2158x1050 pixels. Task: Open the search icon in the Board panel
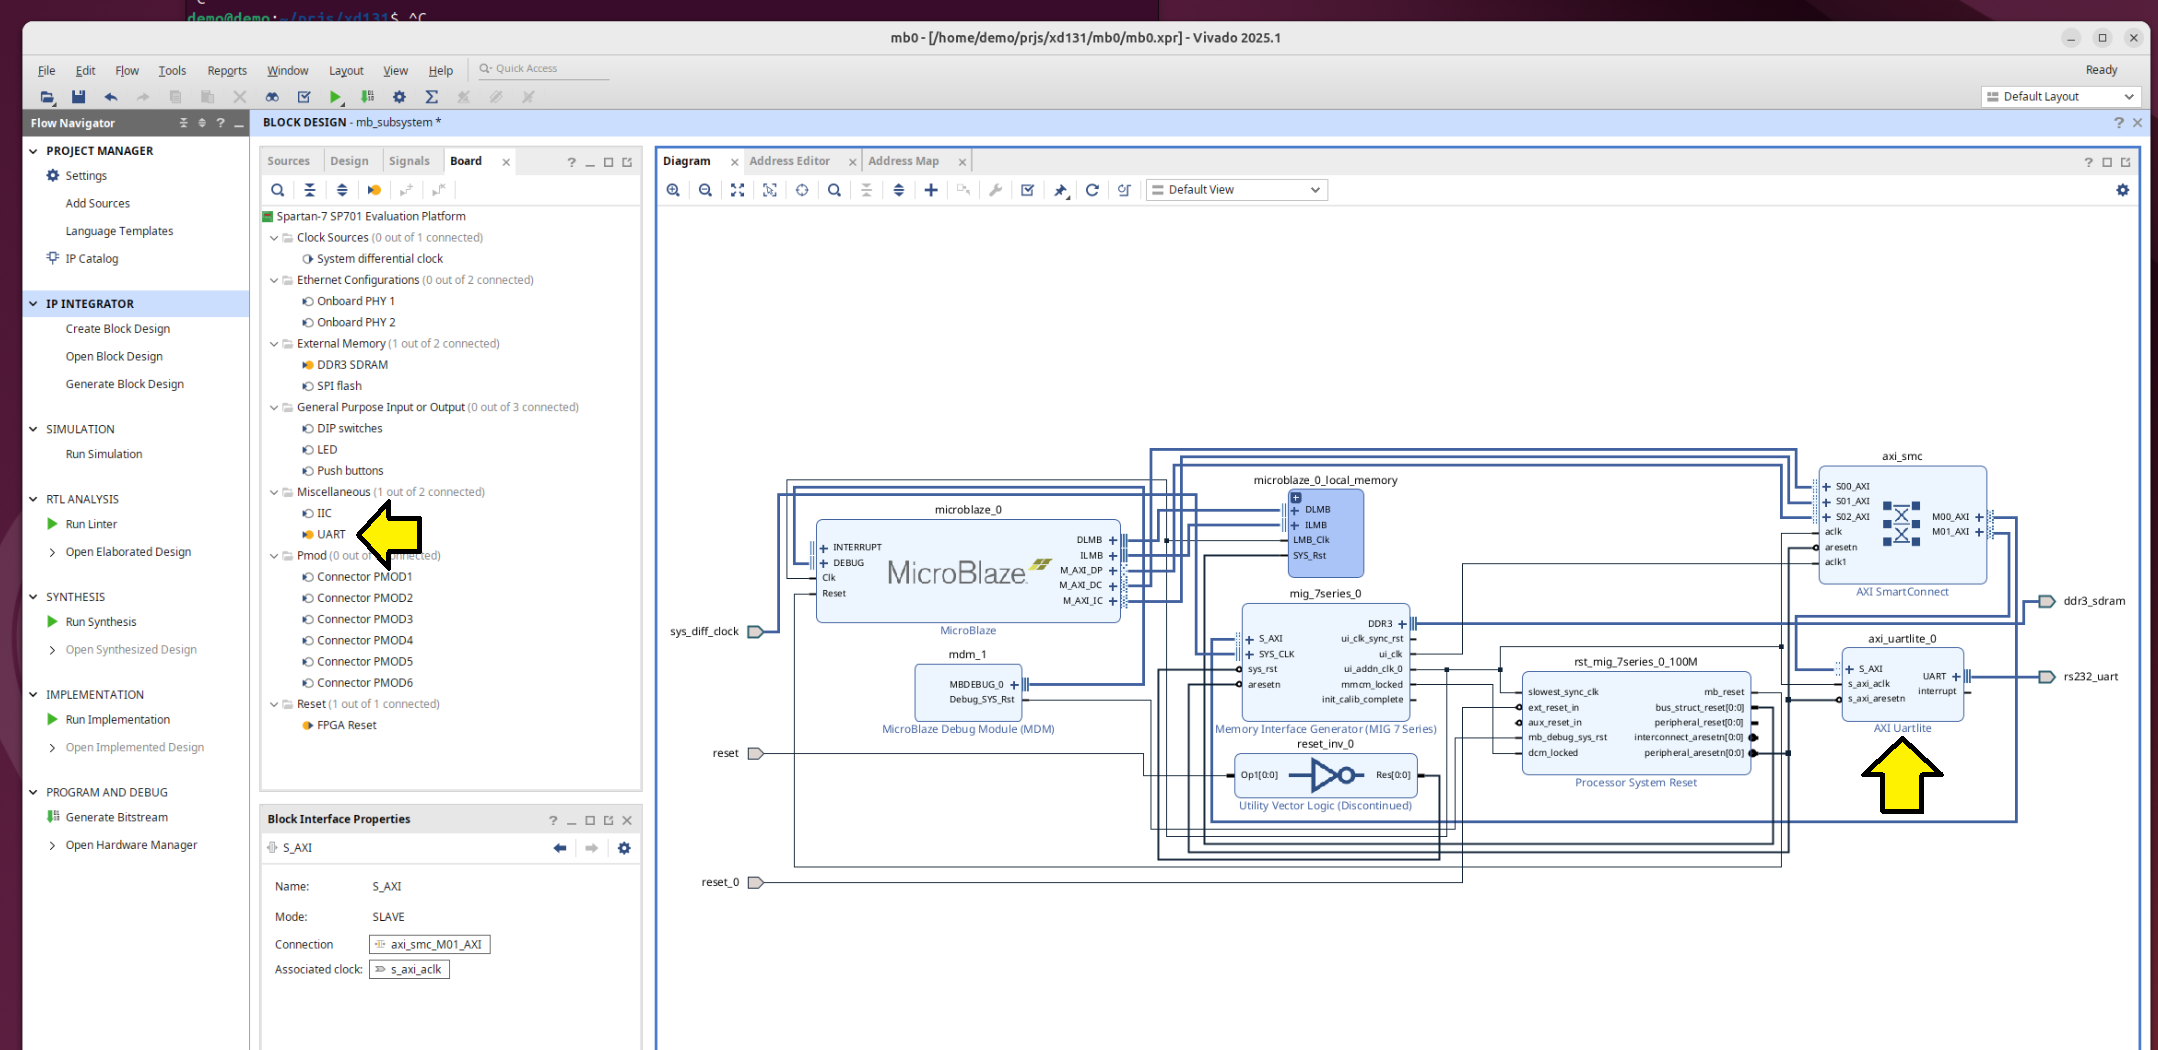(x=277, y=189)
